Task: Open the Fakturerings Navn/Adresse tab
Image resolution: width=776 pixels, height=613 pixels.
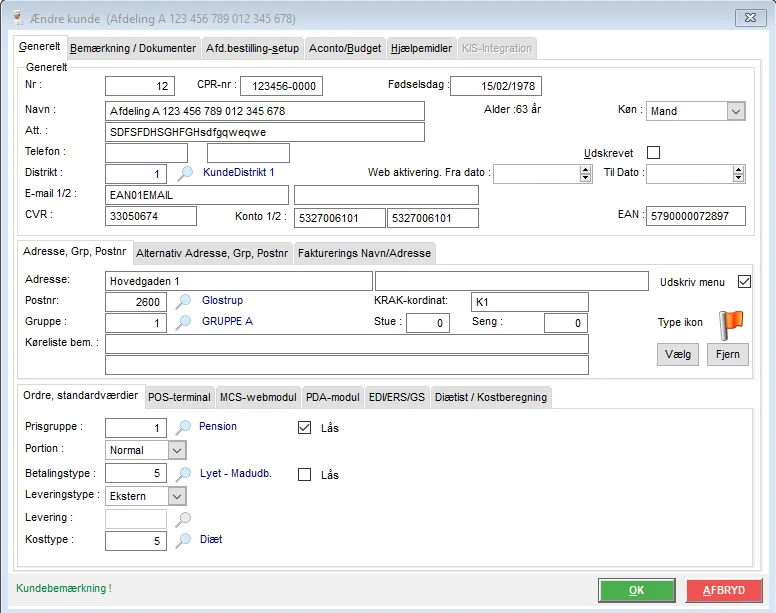Action: tap(365, 253)
